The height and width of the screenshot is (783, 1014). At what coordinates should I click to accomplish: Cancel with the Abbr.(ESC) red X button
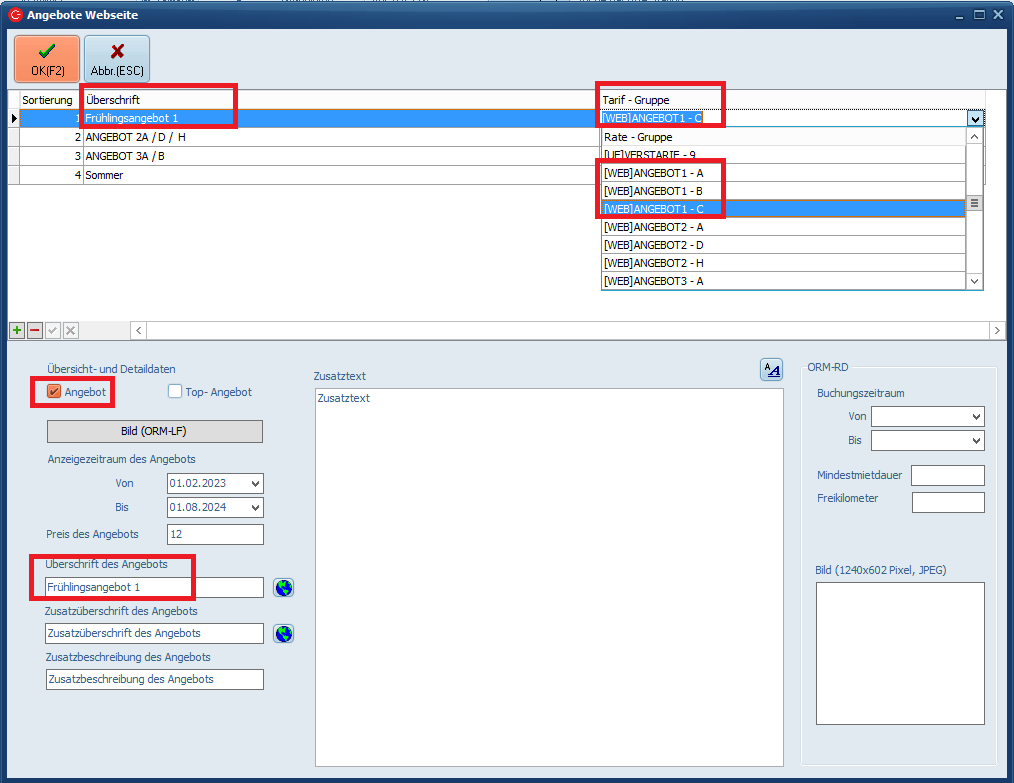(x=117, y=59)
